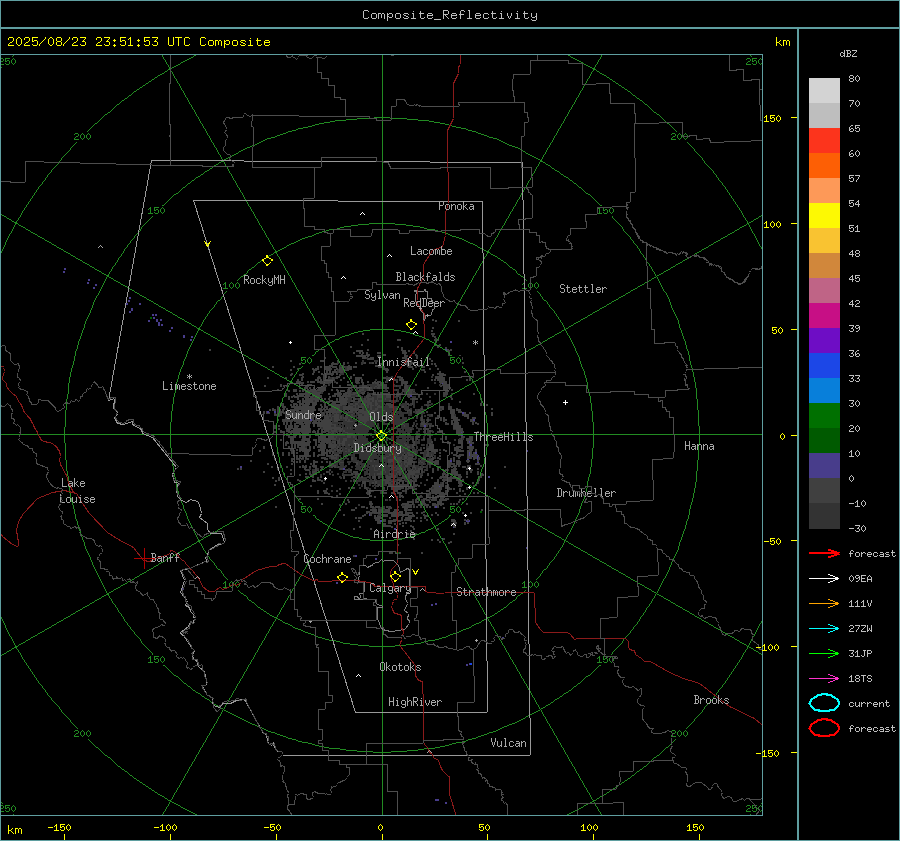Click the Vulcan town label
This screenshot has width=900, height=841.
click(x=509, y=743)
